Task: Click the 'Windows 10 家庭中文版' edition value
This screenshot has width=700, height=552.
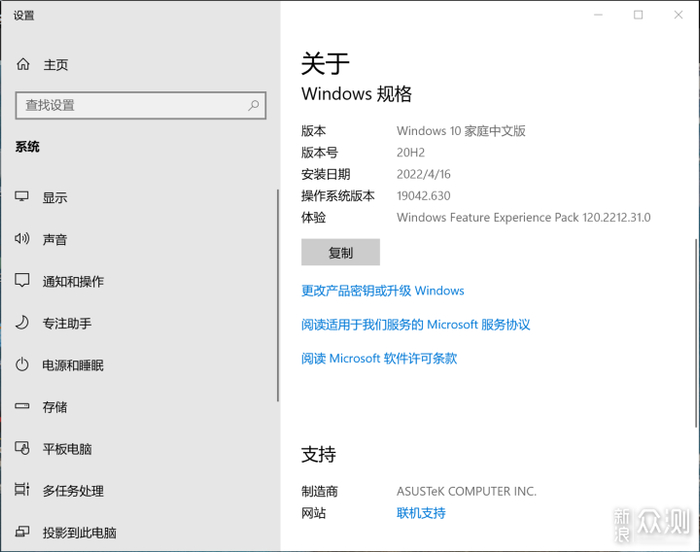Action: 461,131
